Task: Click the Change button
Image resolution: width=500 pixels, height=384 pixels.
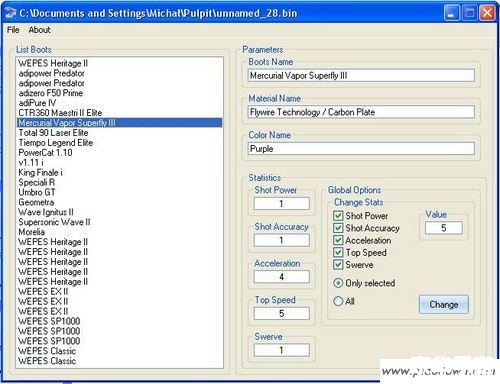Action: pos(444,304)
